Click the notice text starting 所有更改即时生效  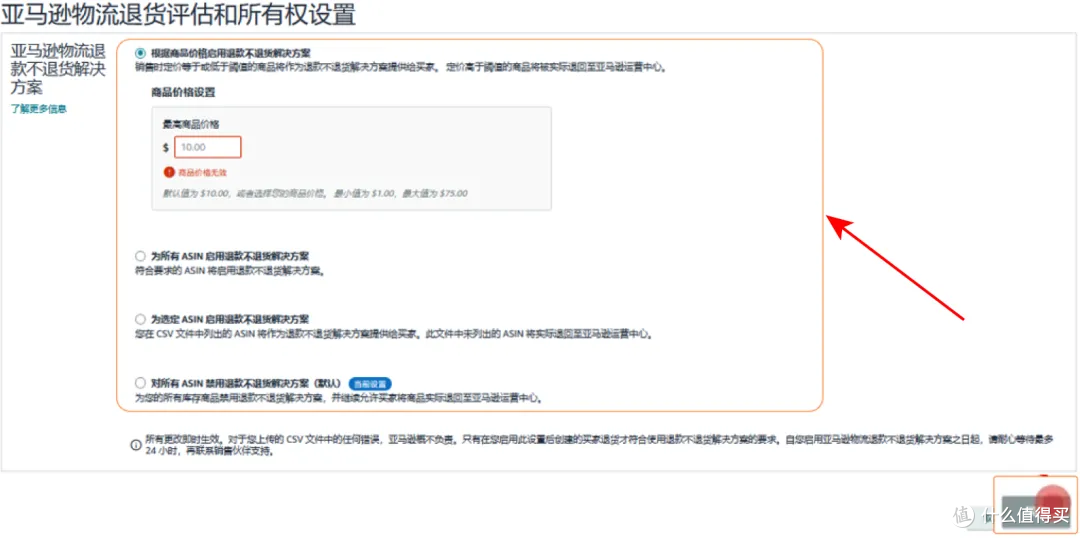coord(599,445)
